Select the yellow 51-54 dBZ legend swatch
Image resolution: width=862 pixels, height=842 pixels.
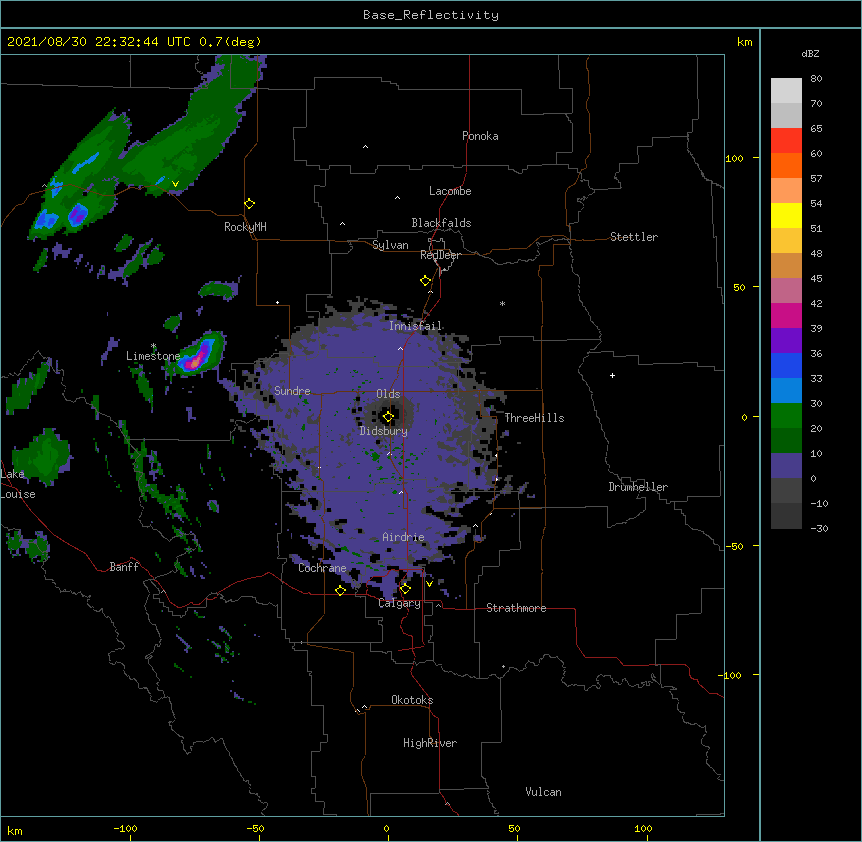pyautogui.click(x=786, y=215)
